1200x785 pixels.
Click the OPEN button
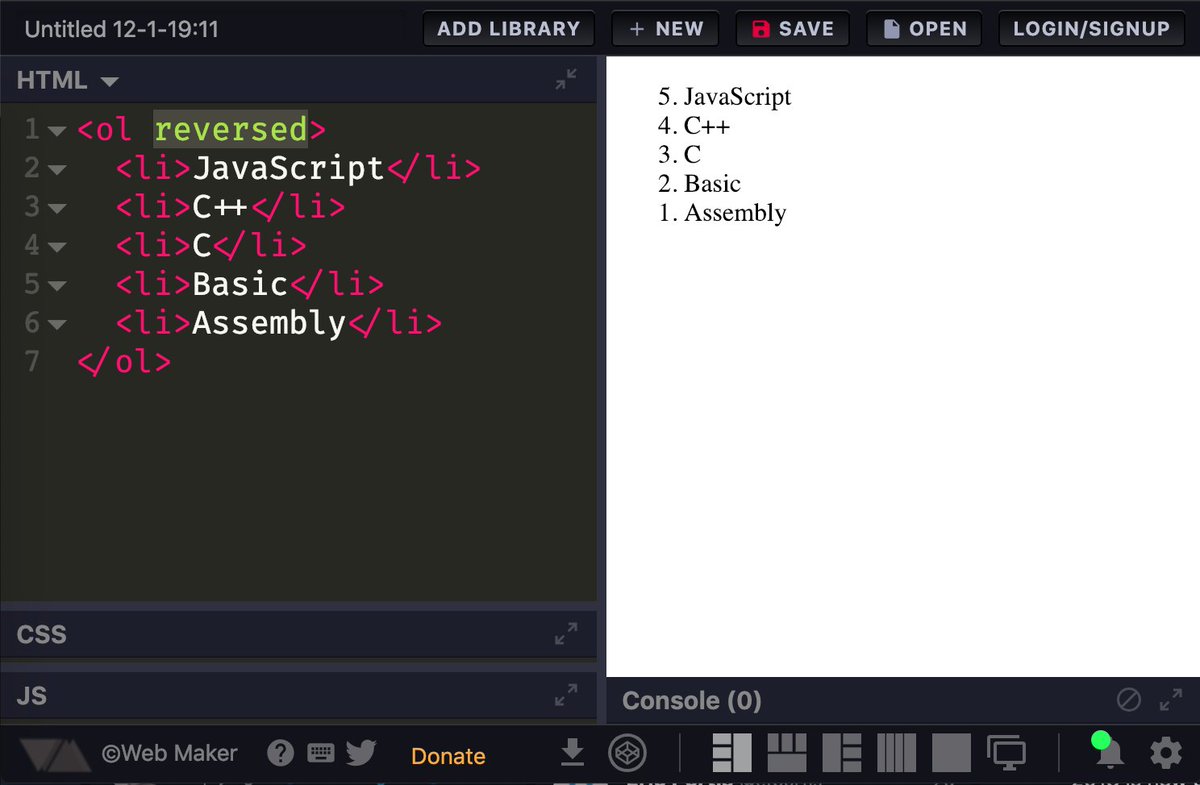(924, 29)
